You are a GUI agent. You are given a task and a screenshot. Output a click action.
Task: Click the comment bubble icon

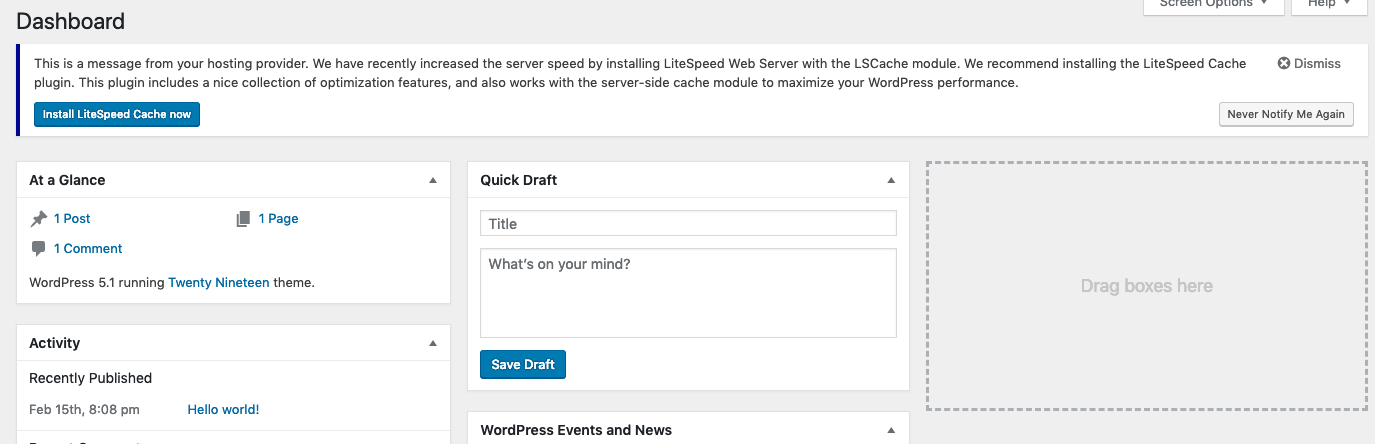coord(39,249)
